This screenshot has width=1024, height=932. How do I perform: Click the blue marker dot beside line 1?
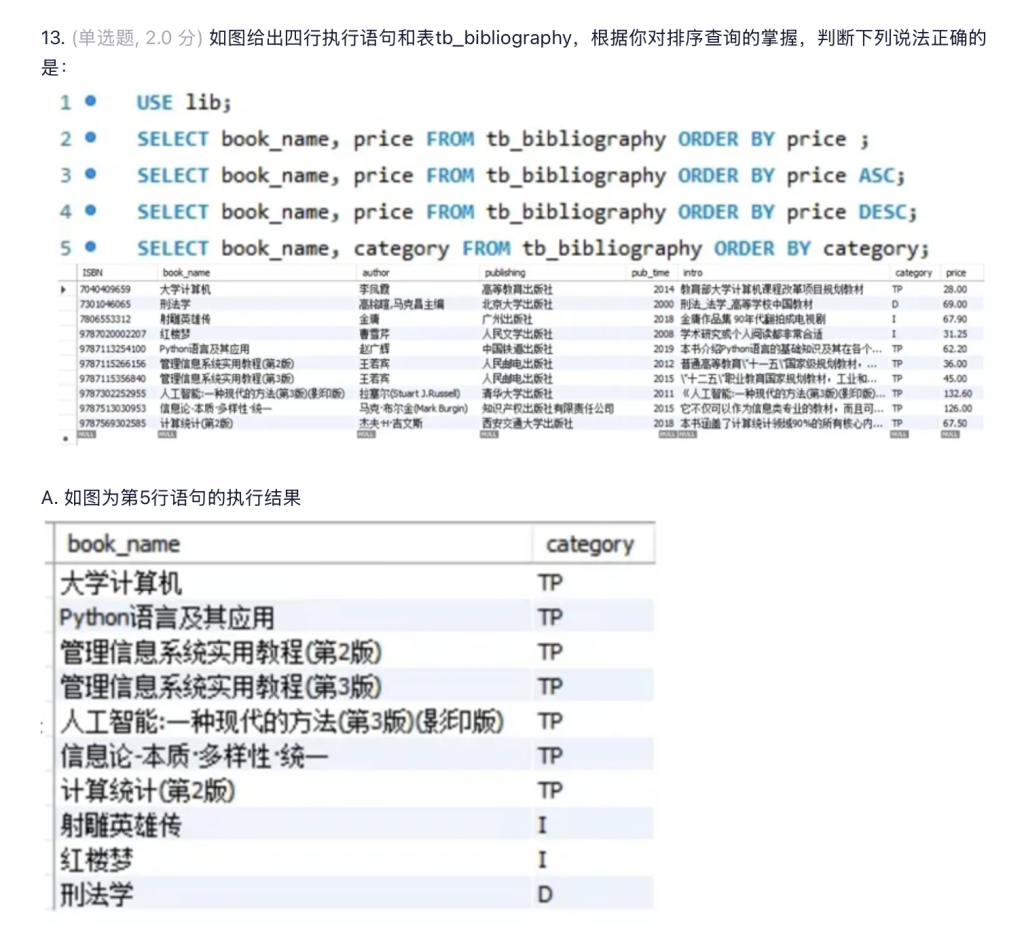[x=91, y=101]
